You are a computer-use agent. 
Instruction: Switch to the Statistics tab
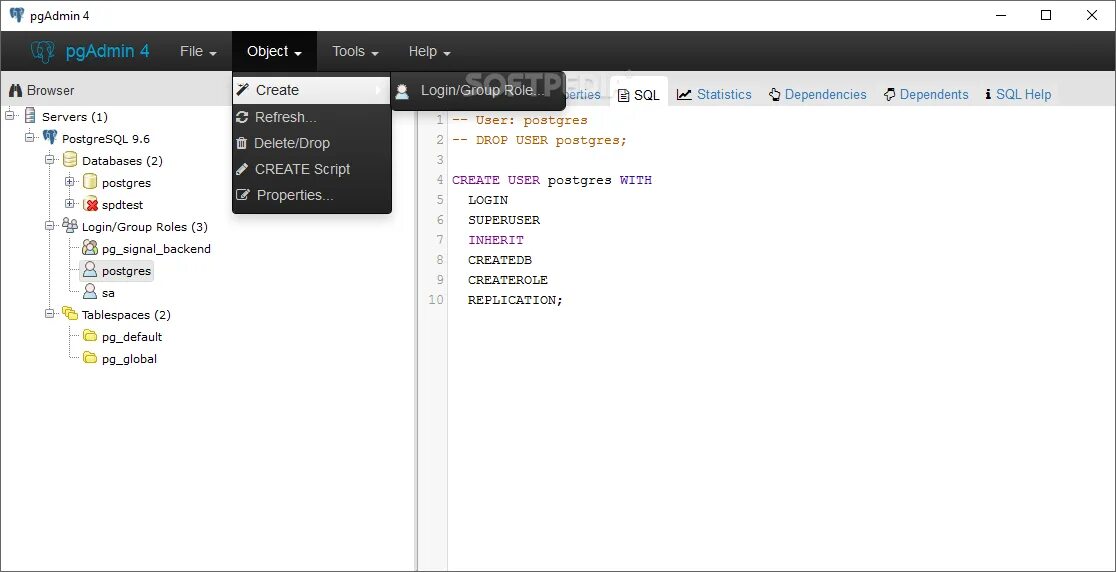point(715,95)
